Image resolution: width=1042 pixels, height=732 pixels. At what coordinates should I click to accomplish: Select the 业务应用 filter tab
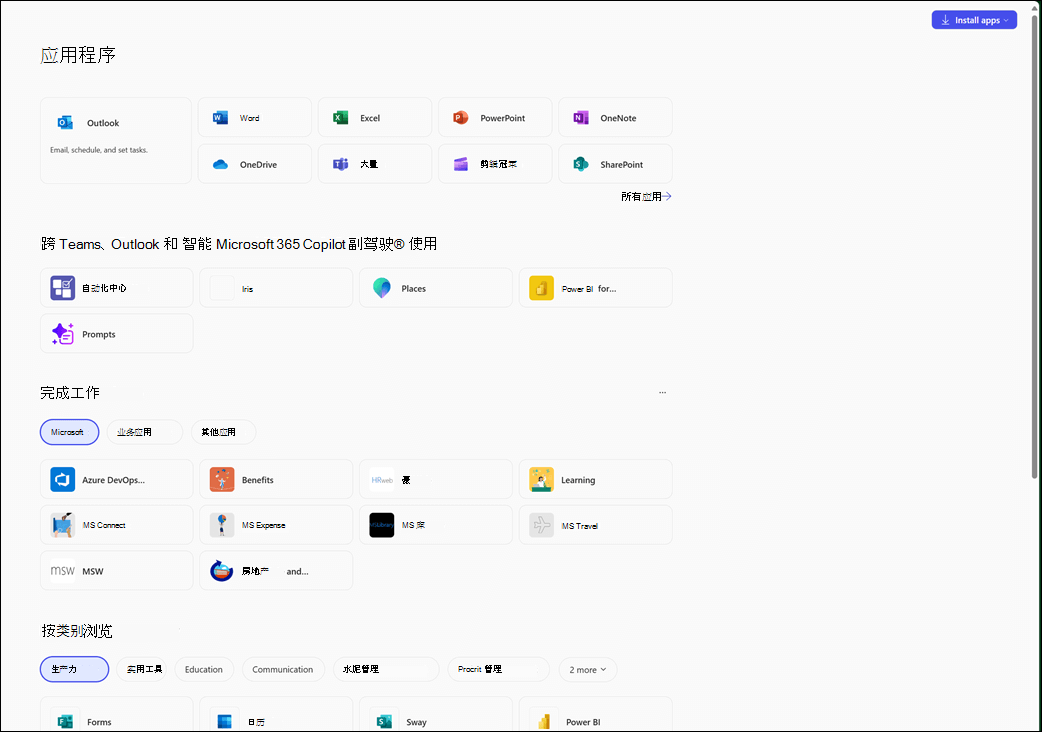144,432
